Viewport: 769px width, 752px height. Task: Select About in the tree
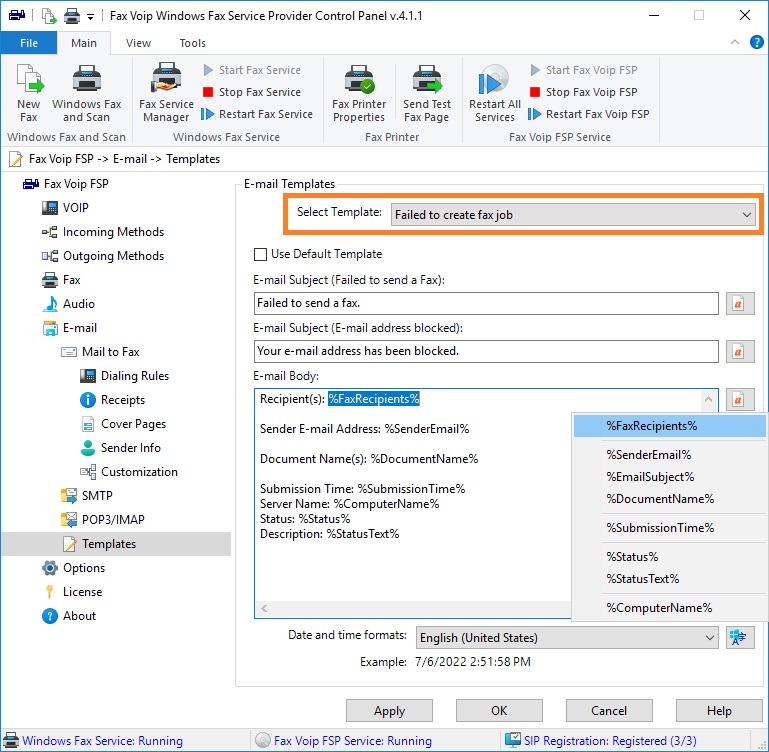click(70, 617)
